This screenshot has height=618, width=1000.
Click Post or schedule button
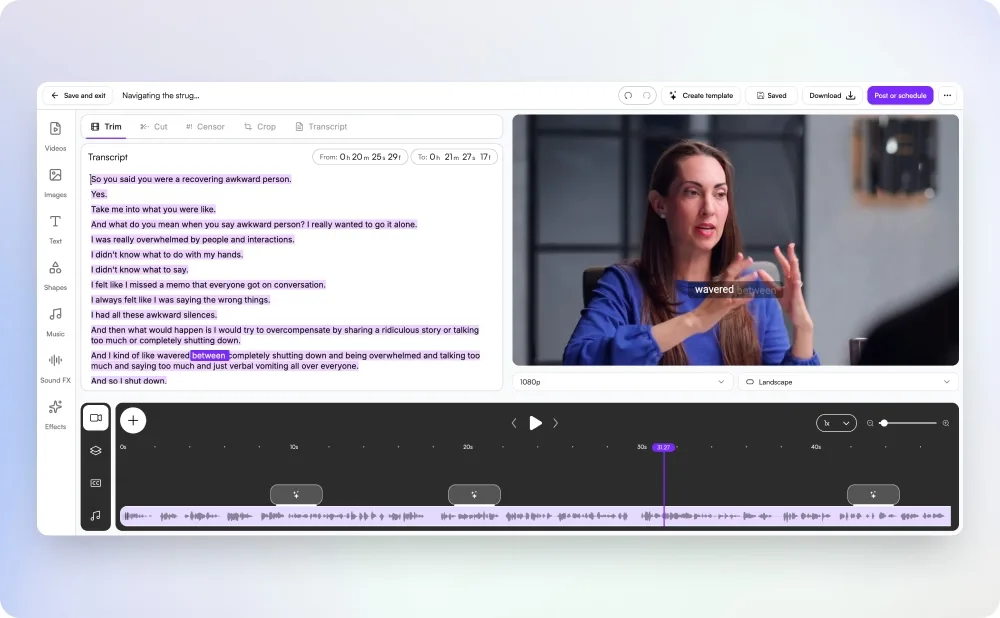(x=900, y=96)
